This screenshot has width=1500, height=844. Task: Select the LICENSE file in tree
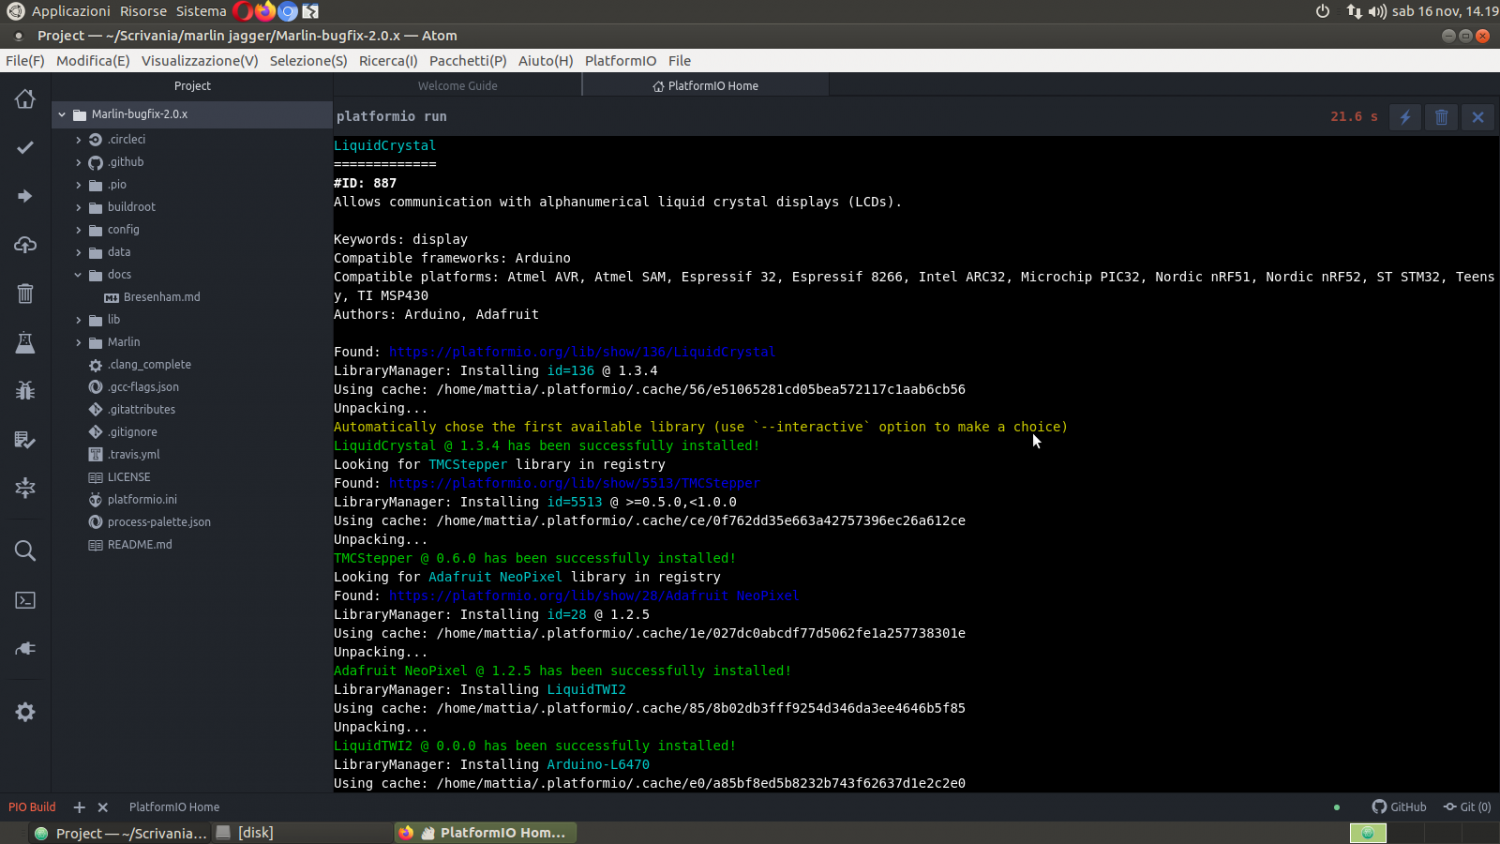(x=129, y=477)
